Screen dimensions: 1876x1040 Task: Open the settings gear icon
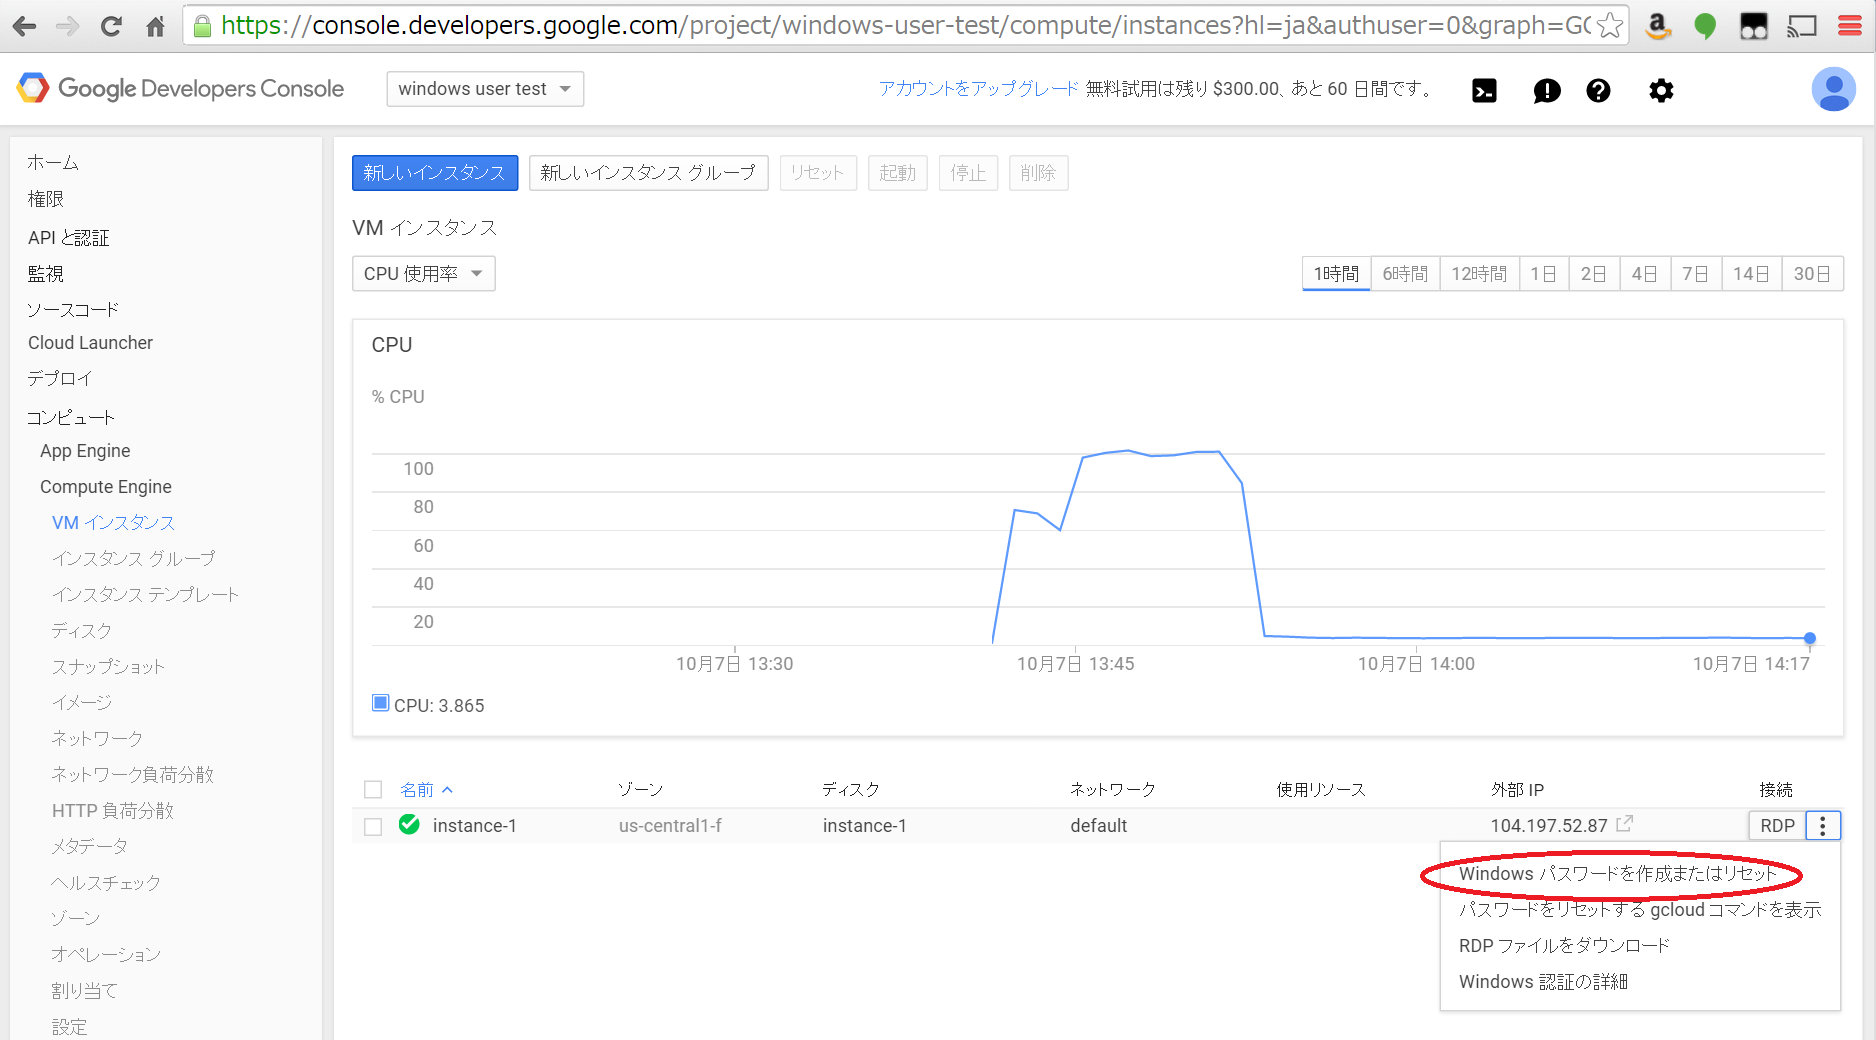point(1661,91)
